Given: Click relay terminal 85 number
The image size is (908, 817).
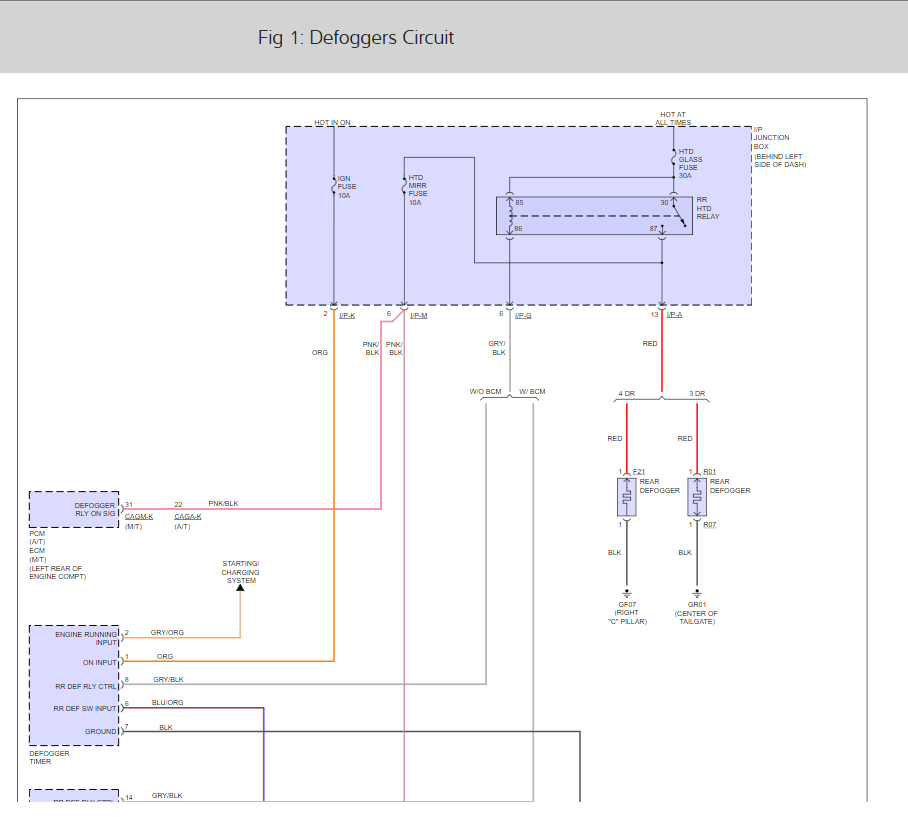Looking at the screenshot, I should tap(519, 203).
